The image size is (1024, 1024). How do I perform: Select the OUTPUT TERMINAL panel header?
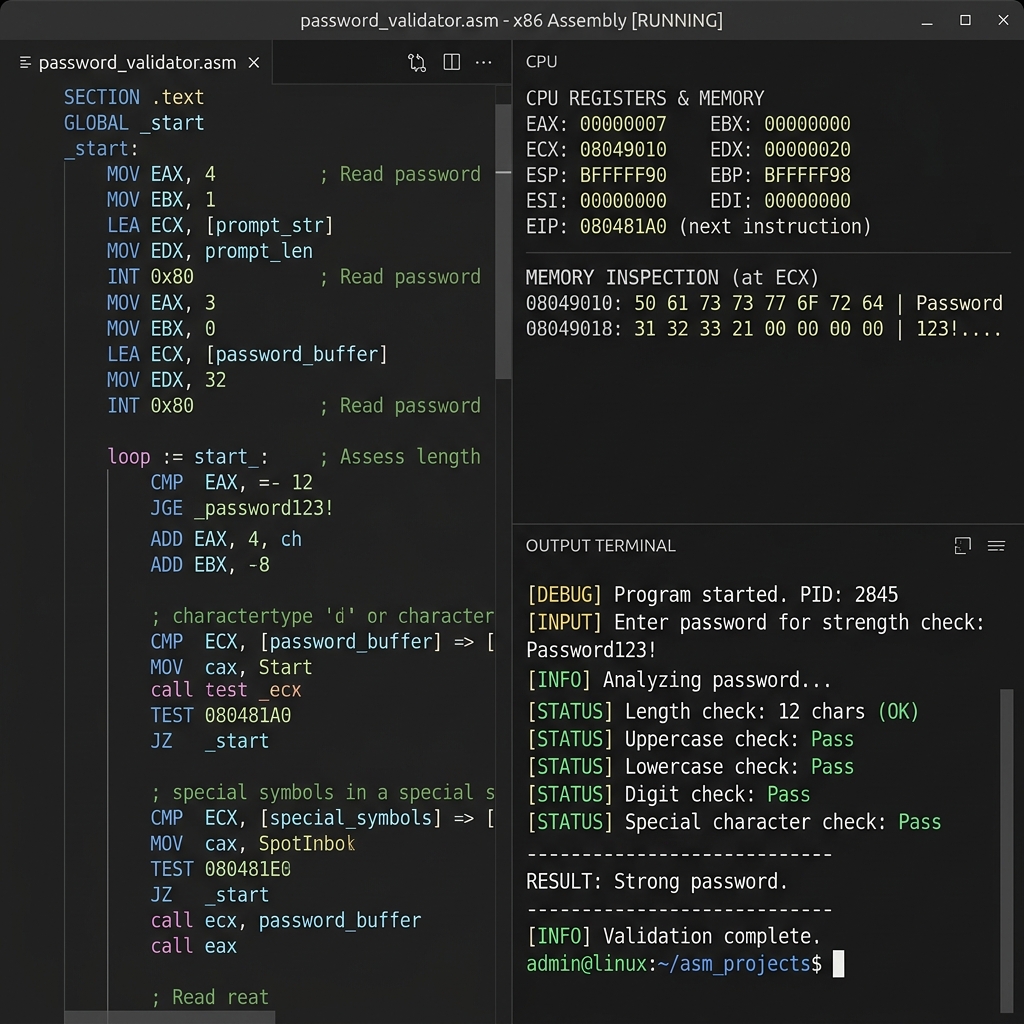coord(600,545)
